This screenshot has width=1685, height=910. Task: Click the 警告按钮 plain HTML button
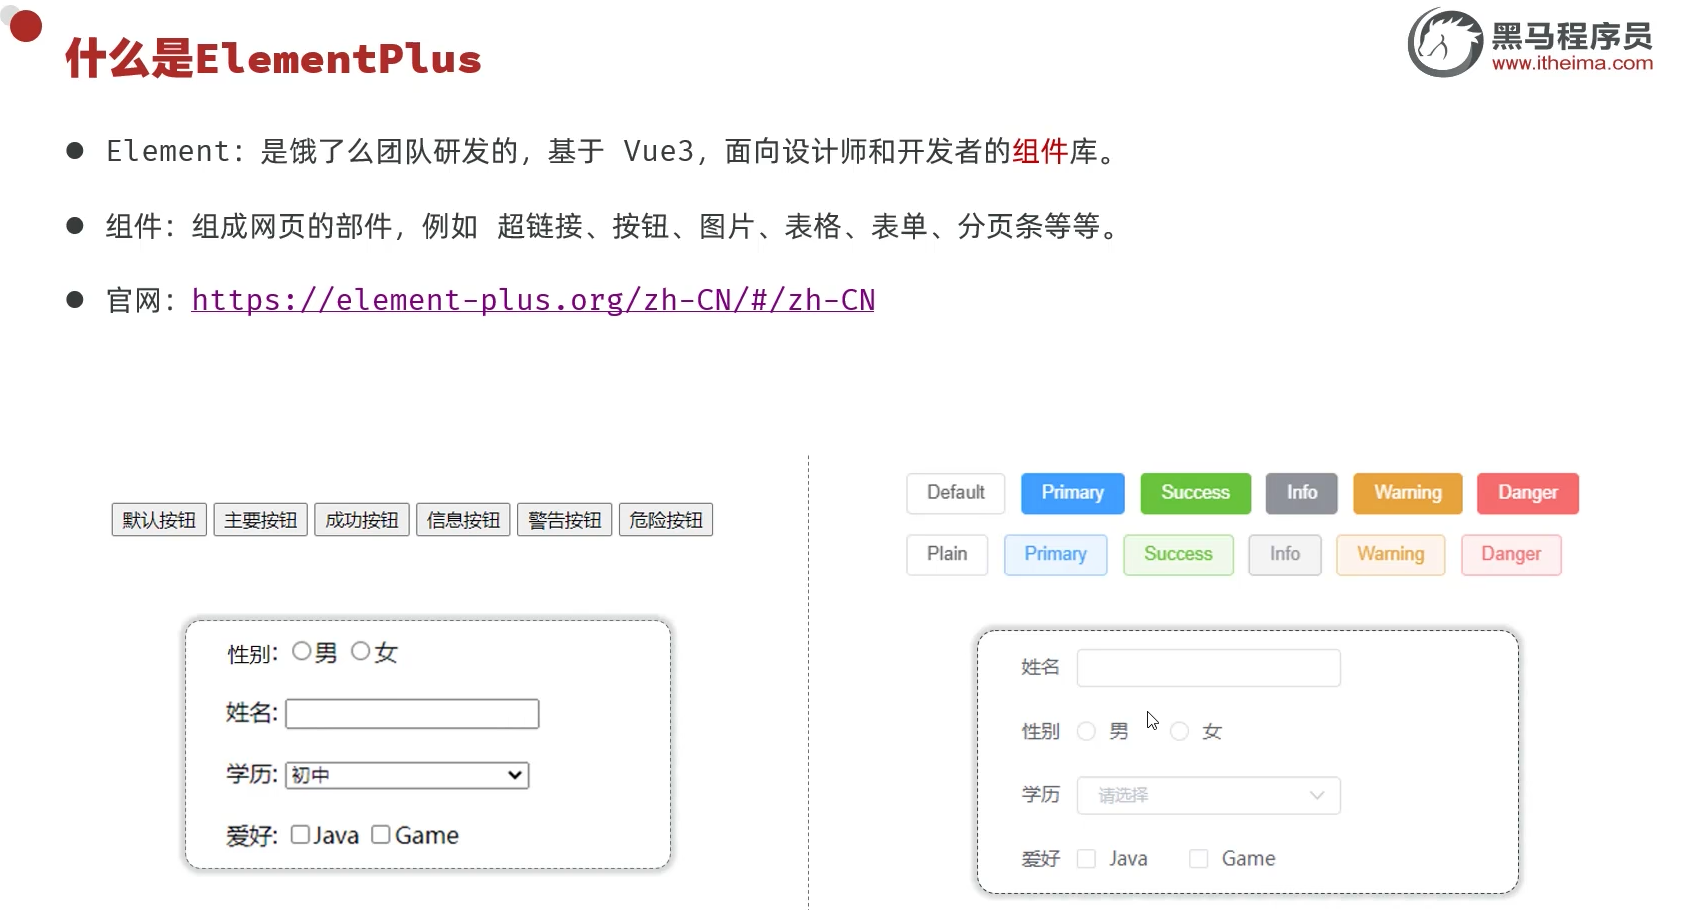point(565,520)
